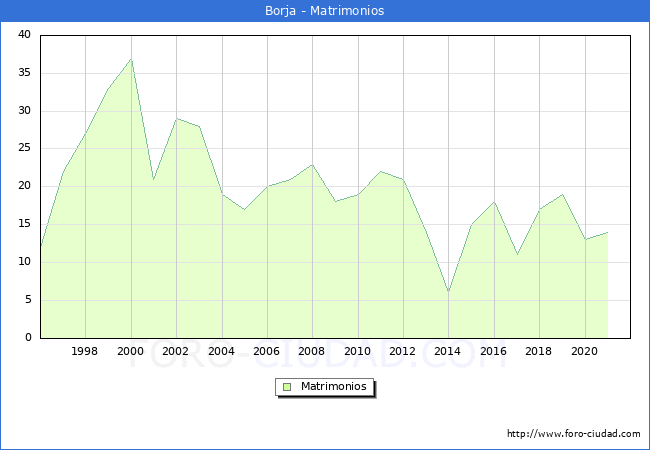The image size is (650, 450).
Task: Click the x-axis label 2006
Action: pos(267,351)
